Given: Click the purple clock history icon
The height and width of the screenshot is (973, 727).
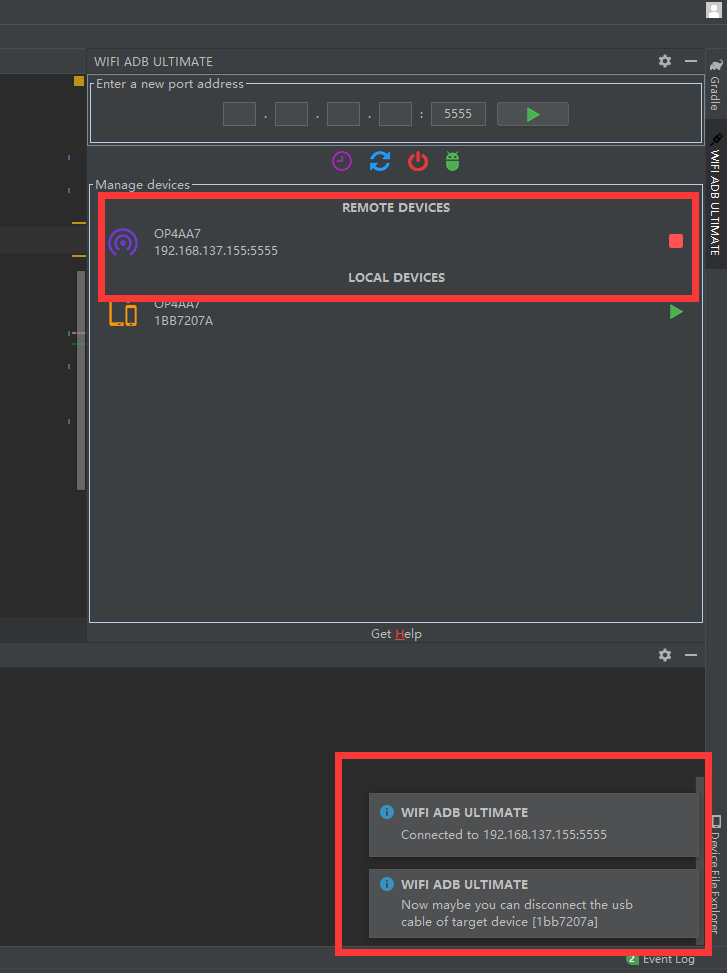Looking at the screenshot, I should tap(342, 161).
